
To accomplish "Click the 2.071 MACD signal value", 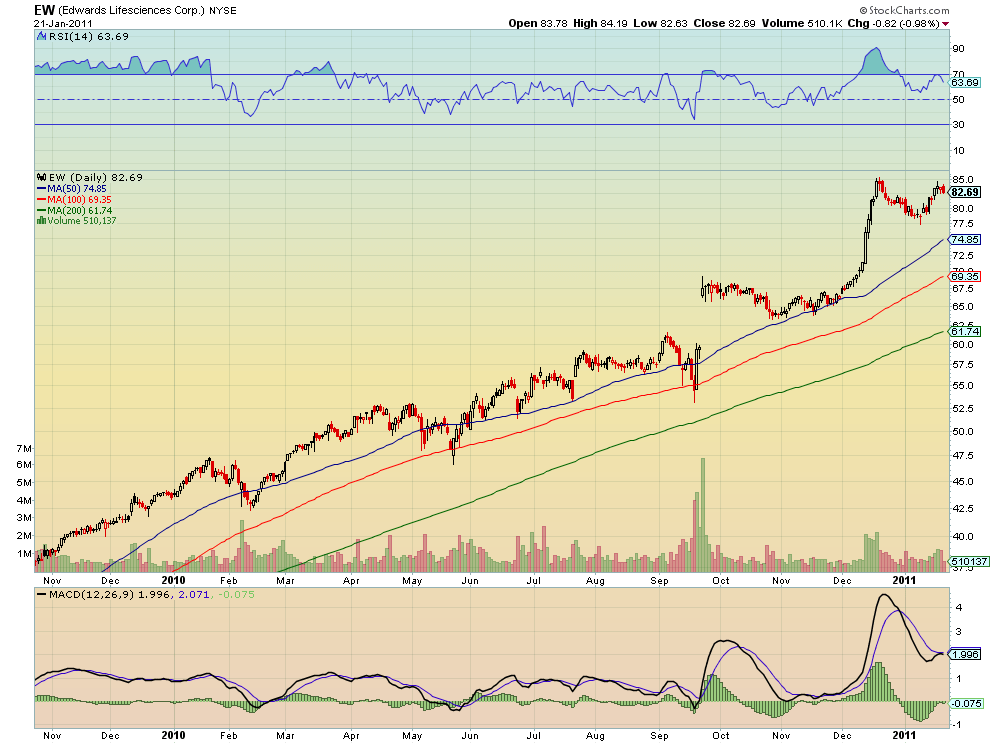I will tap(194, 594).
